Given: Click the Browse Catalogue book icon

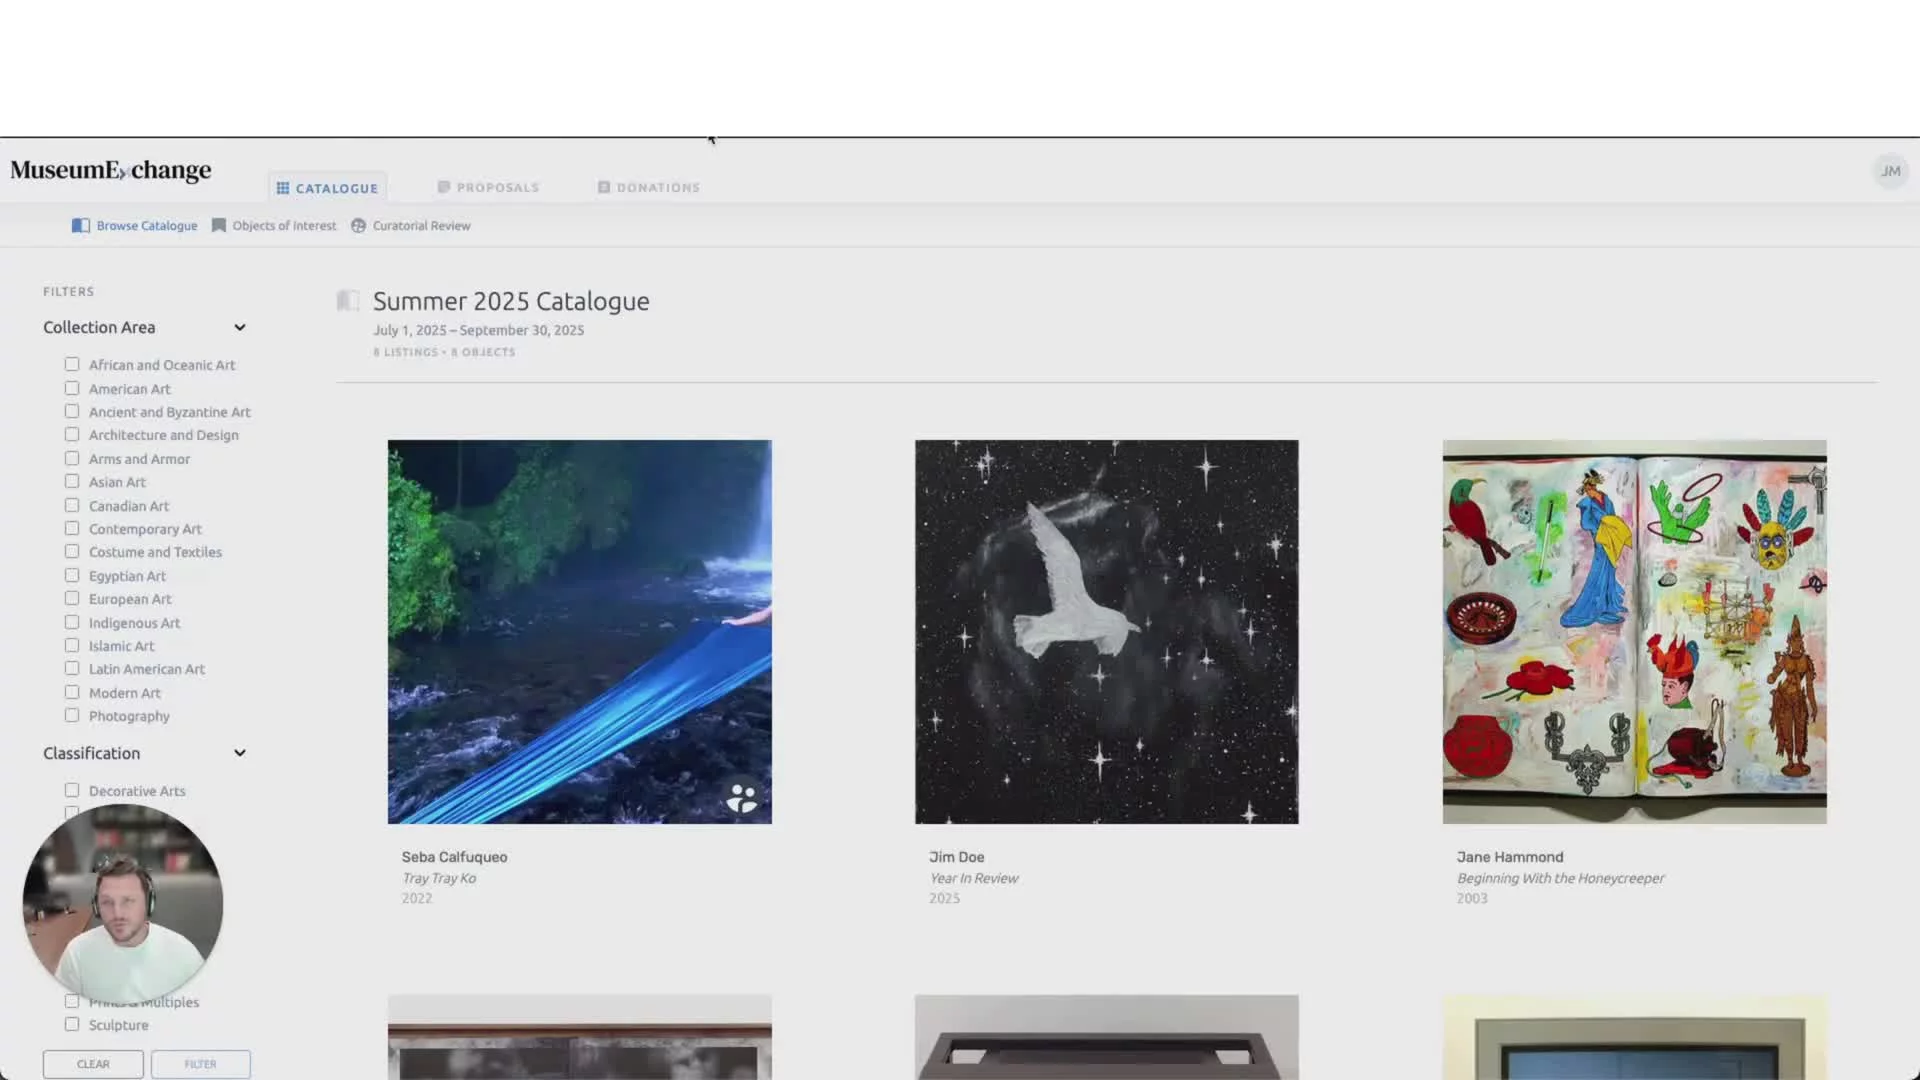Looking at the screenshot, I should (x=81, y=226).
